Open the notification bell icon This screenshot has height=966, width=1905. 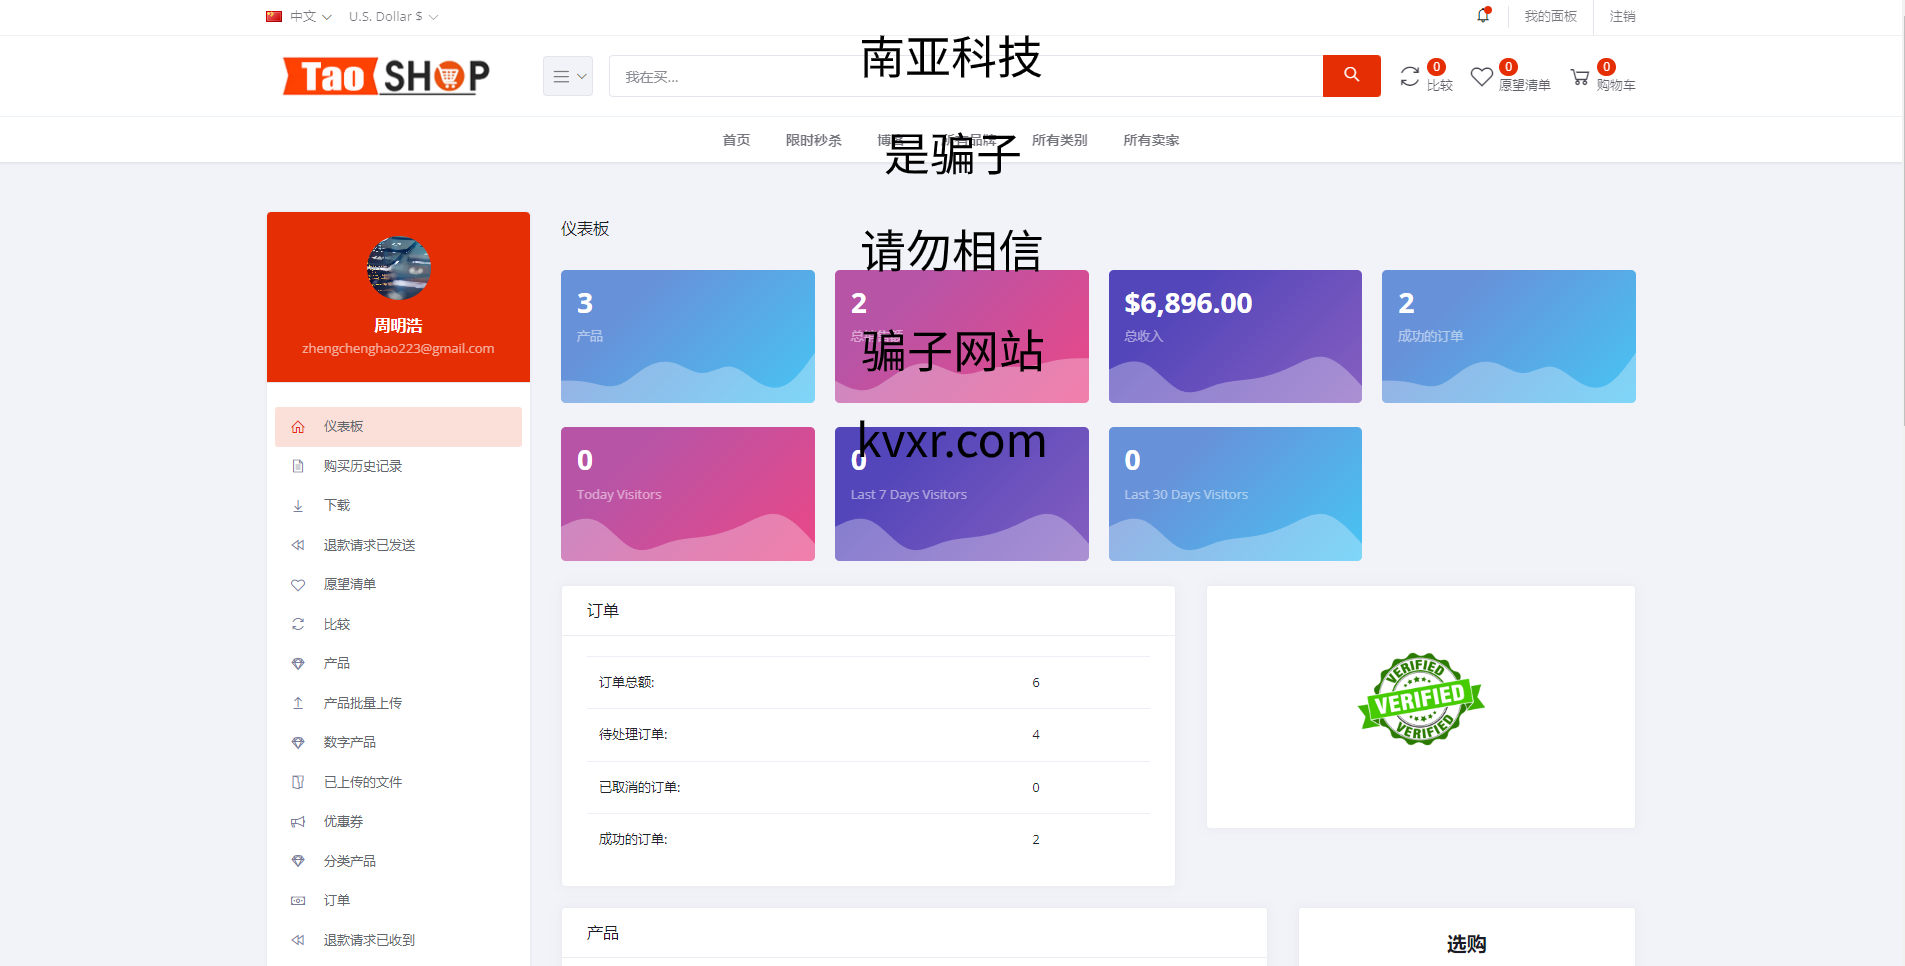tap(1483, 16)
